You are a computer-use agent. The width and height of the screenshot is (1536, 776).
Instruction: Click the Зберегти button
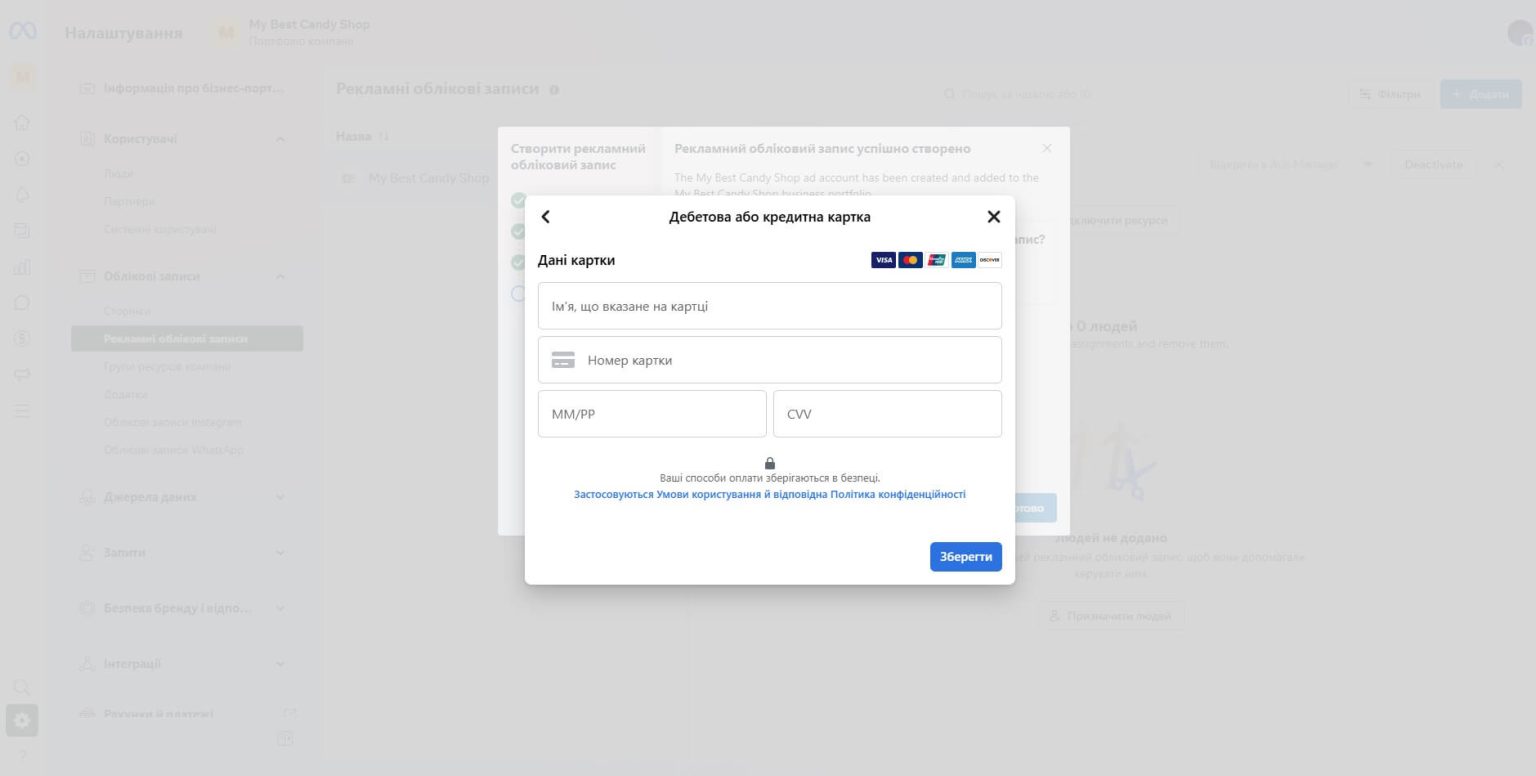coord(965,556)
